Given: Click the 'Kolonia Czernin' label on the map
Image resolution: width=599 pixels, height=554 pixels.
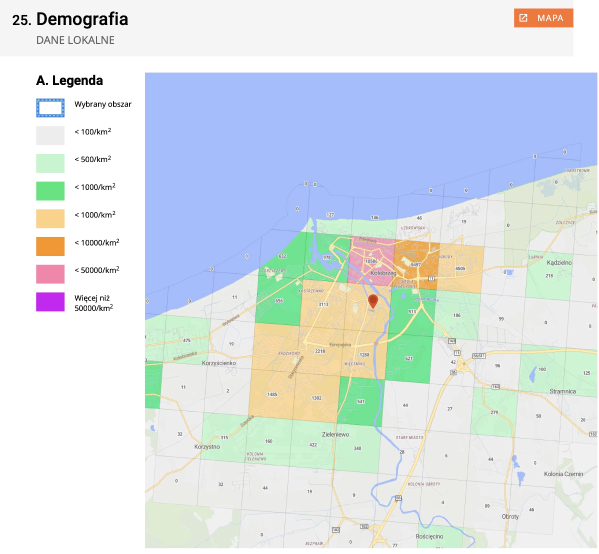Looking at the screenshot, I should [x=563, y=474].
